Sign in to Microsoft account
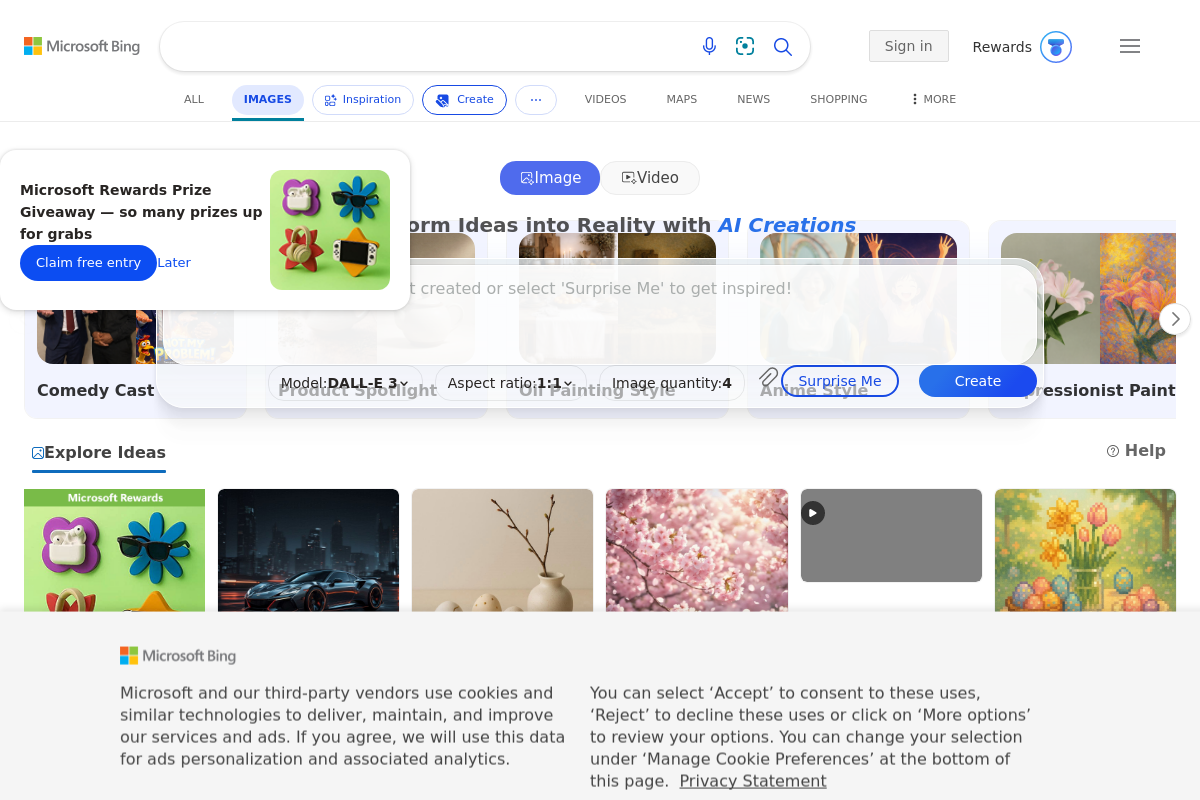Image resolution: width=1200 pixels, height=800 pixels. pos(908,46)
